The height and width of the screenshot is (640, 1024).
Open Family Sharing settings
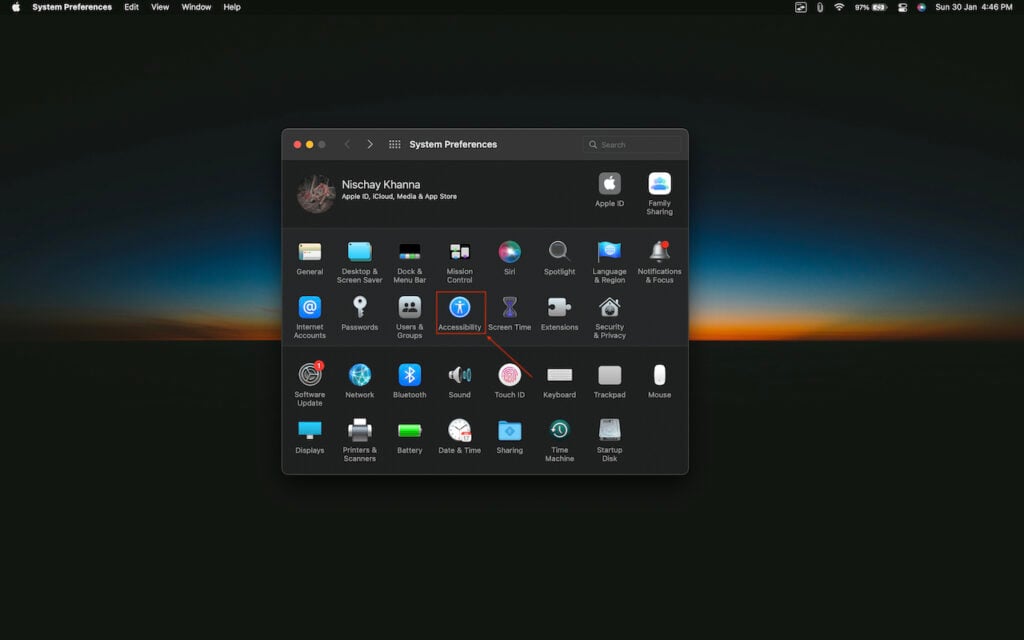(660, 194)
